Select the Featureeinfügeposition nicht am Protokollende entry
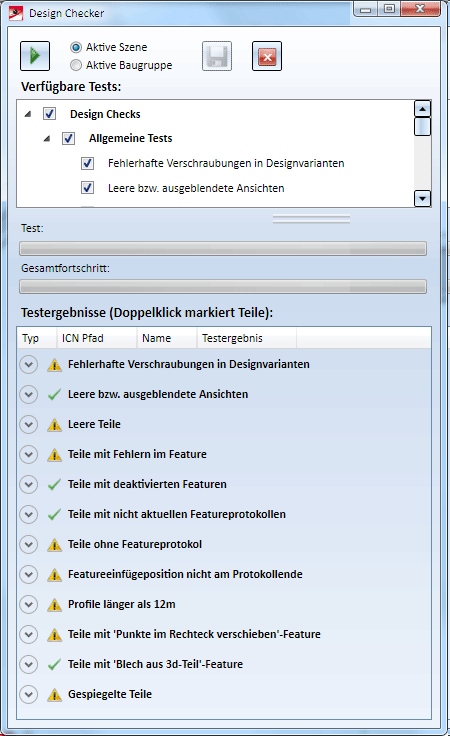 [185, 574]
